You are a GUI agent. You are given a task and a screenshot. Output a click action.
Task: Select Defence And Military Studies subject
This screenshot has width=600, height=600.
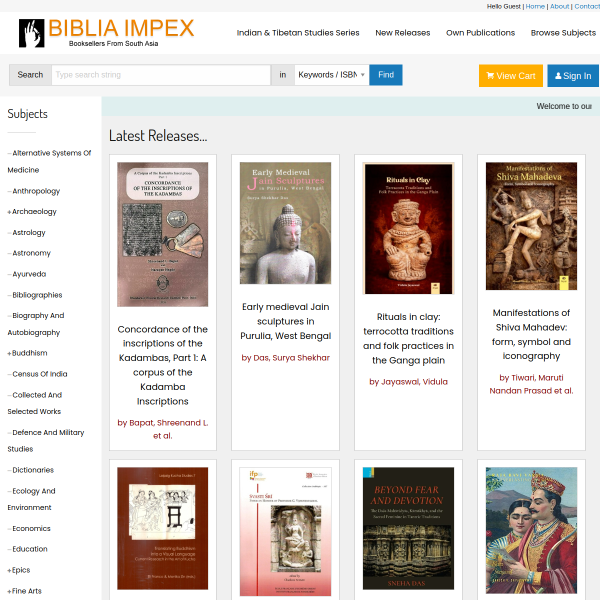46,440
